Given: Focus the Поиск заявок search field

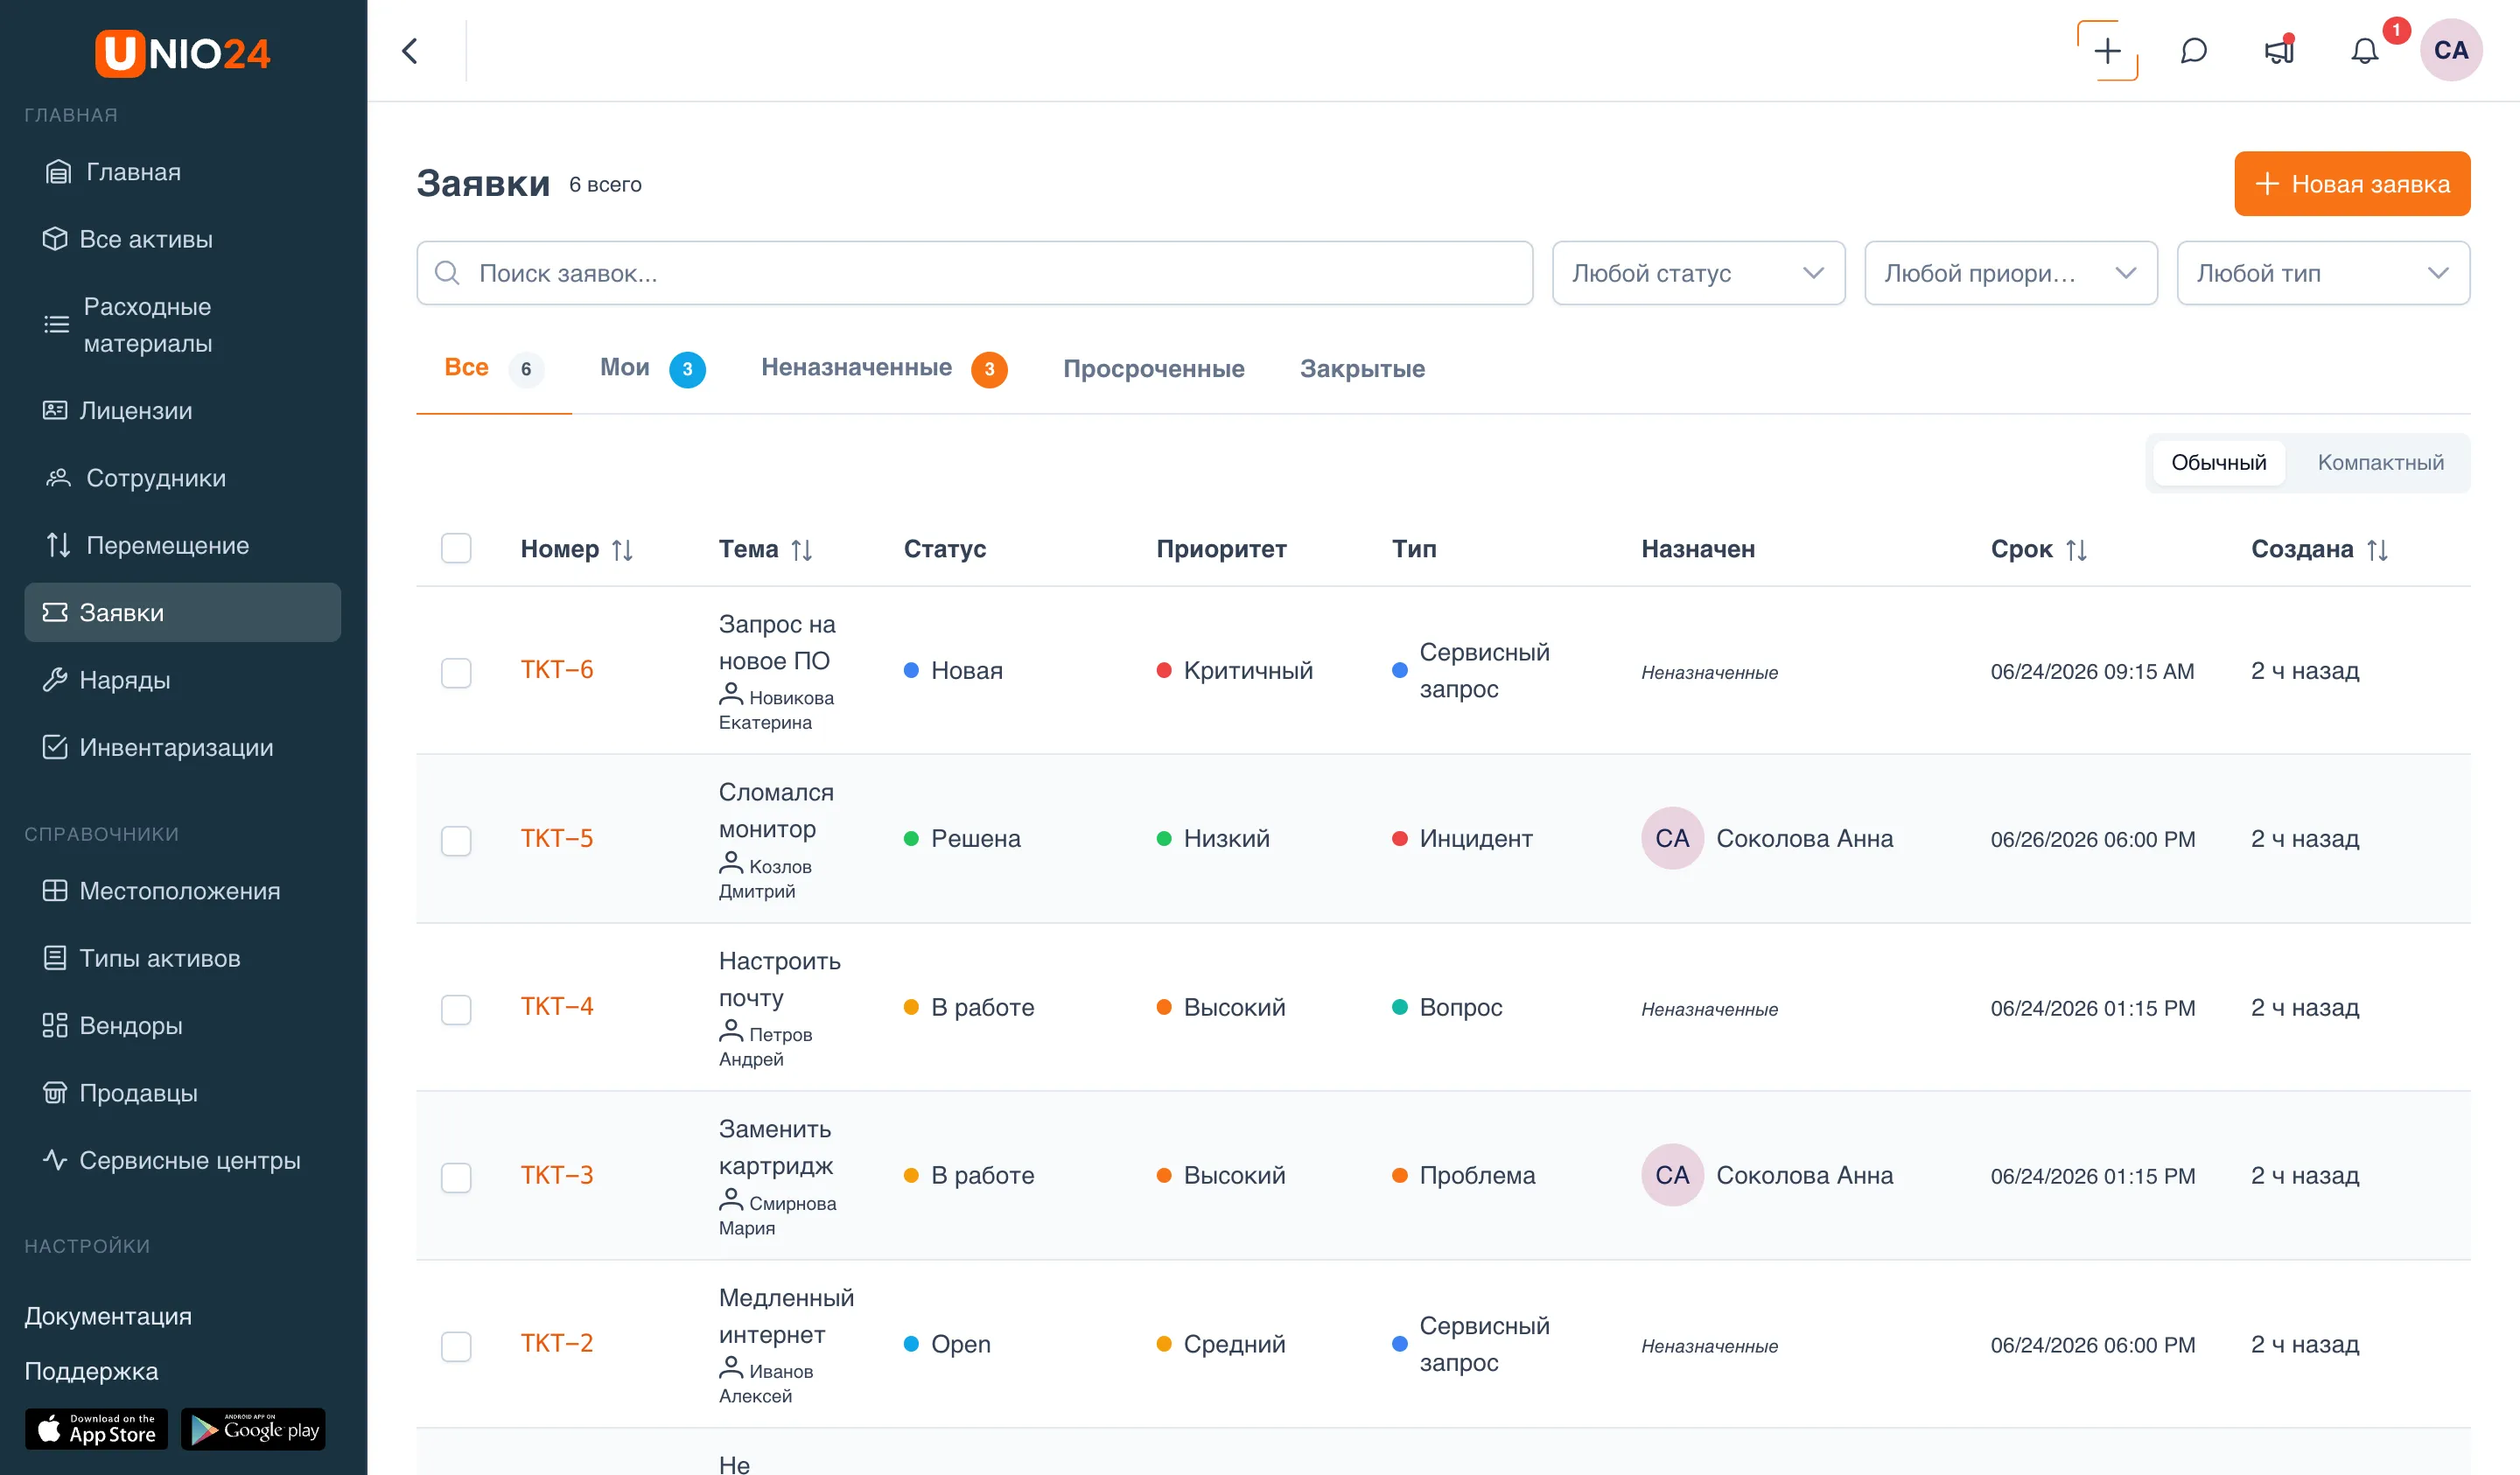Looking at the screenshot, I should (x=974, y=273).
